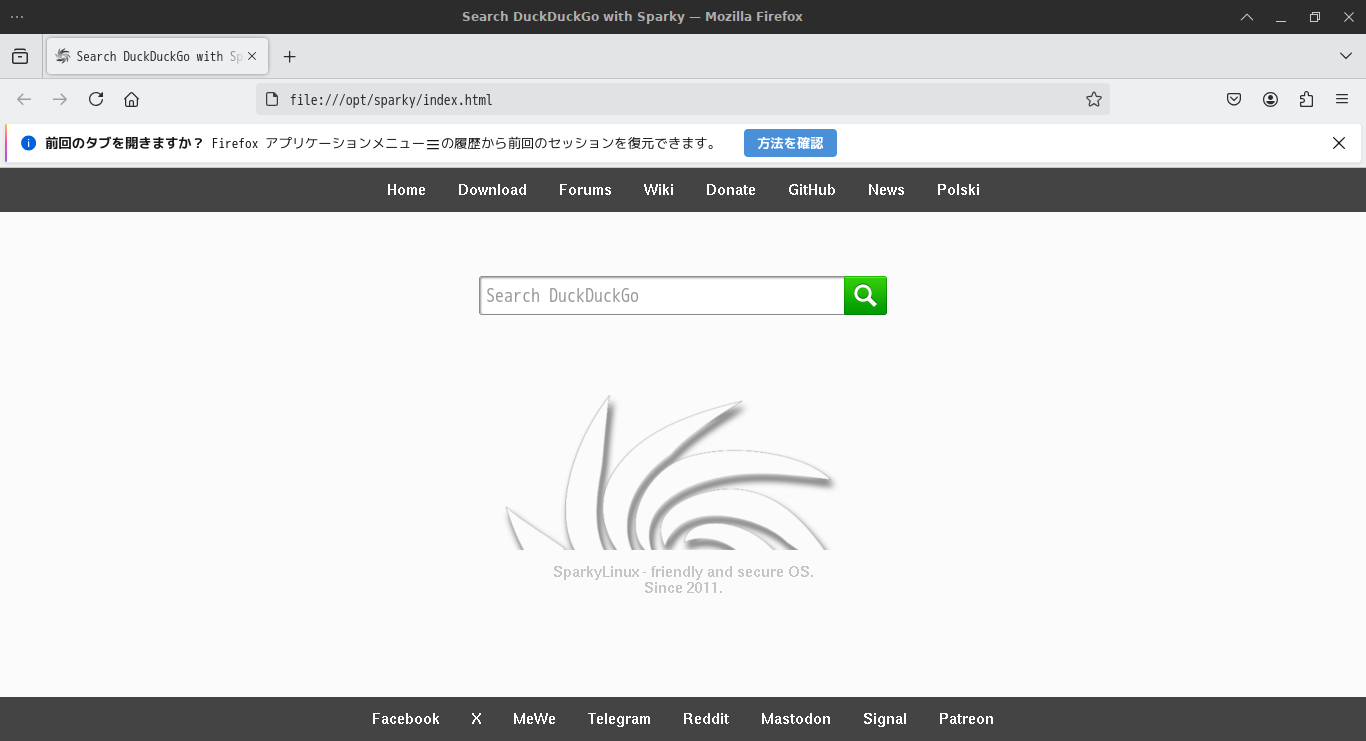Click the 方法を確認 button
This screenshot has width=1366, height=741.
(790, 143)
